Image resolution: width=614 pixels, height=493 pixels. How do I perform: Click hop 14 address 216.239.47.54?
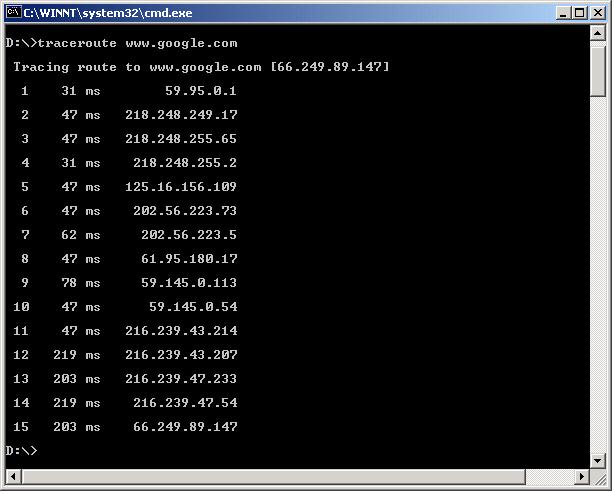pyautogui.click(x=185, y=403)
